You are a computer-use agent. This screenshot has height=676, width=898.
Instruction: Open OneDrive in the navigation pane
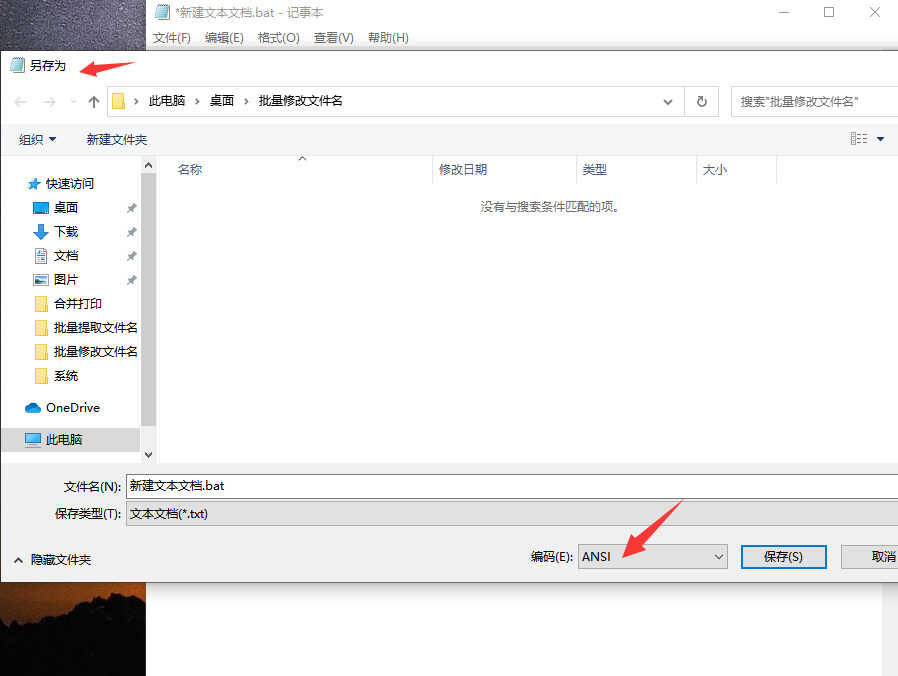[x=72, y=407]
